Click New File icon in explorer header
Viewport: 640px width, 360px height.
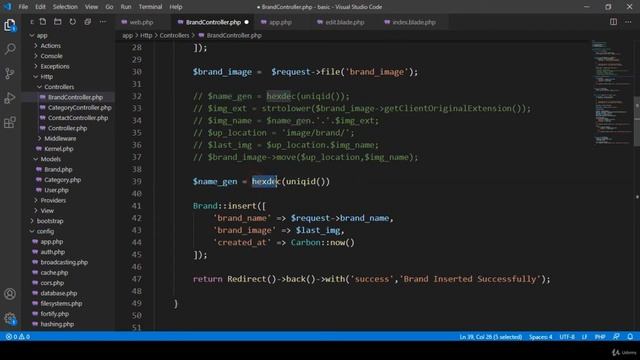tap(43, 22)
